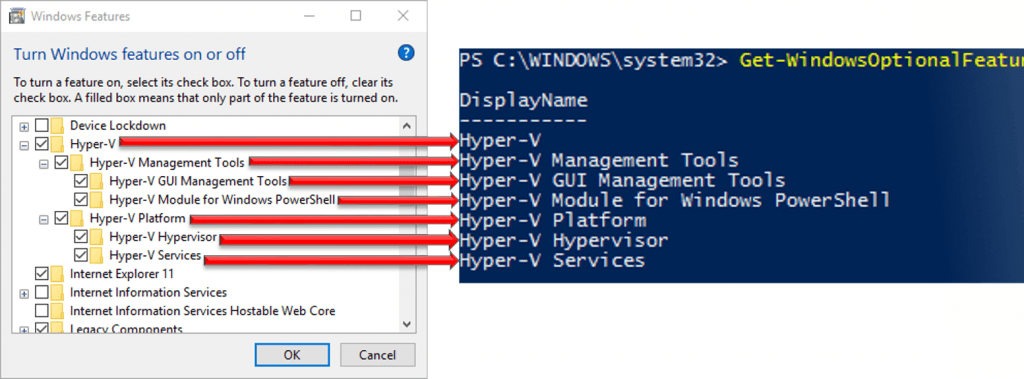Uncheck the Hyper-V Services checkbox
The height and width of the screenshot is (379, 1024).
[x=81, y=255]
